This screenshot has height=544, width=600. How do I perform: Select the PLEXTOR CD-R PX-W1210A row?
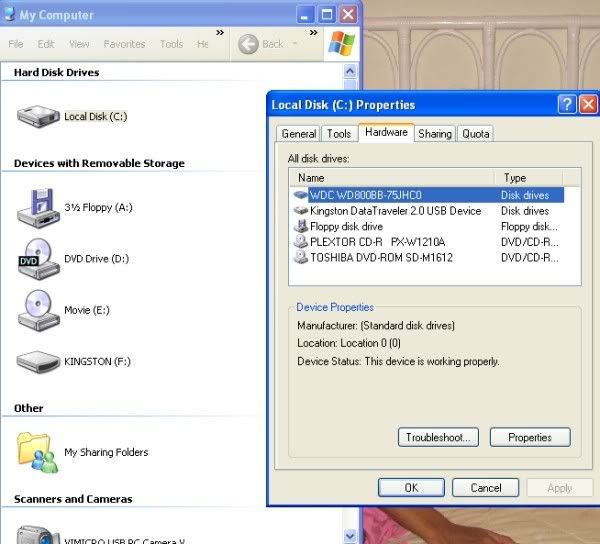(428, 242)
